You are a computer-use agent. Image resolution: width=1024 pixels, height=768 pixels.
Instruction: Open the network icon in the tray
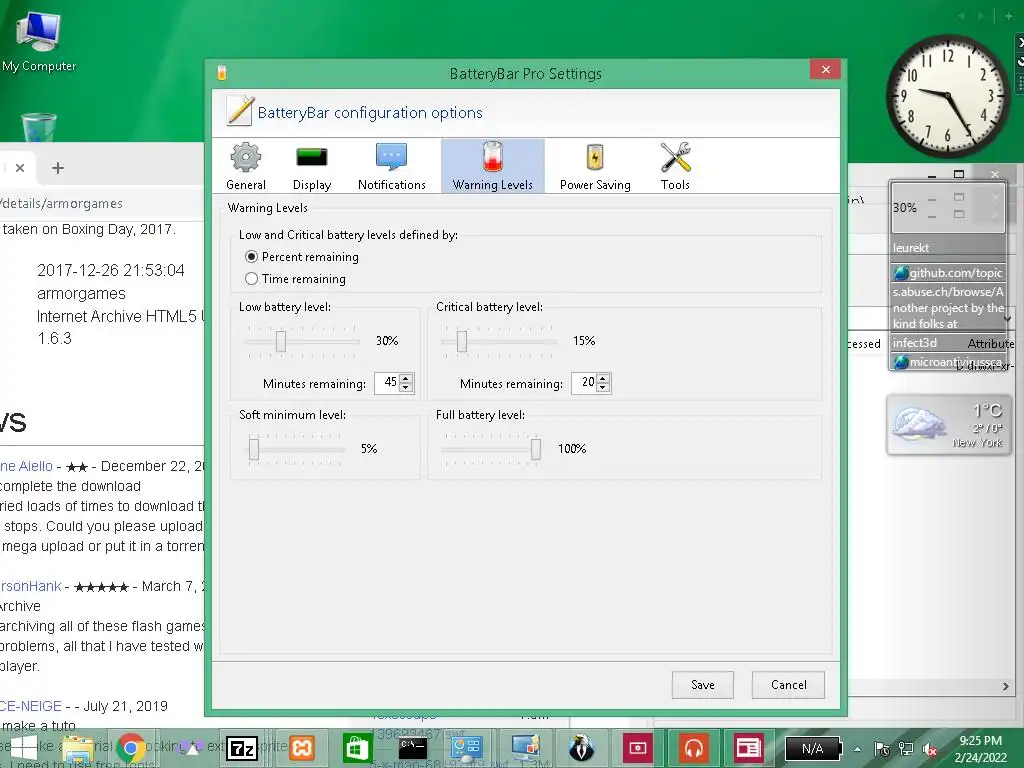click(x=906, y=749)
